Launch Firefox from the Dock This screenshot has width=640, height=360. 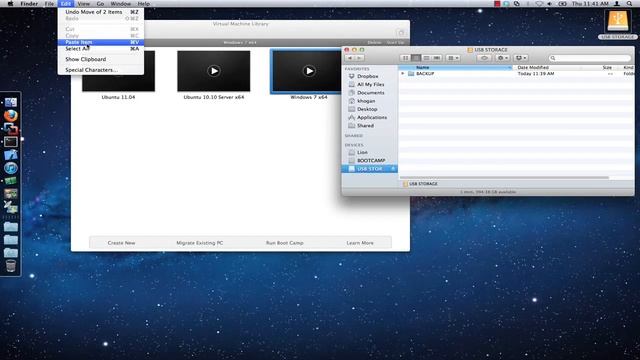point(11,116)
